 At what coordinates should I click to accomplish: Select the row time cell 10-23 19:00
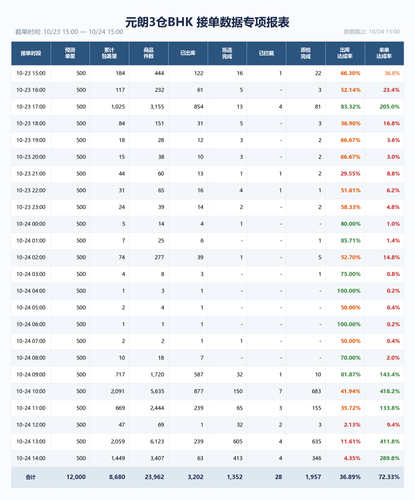(x=31, y=140)
